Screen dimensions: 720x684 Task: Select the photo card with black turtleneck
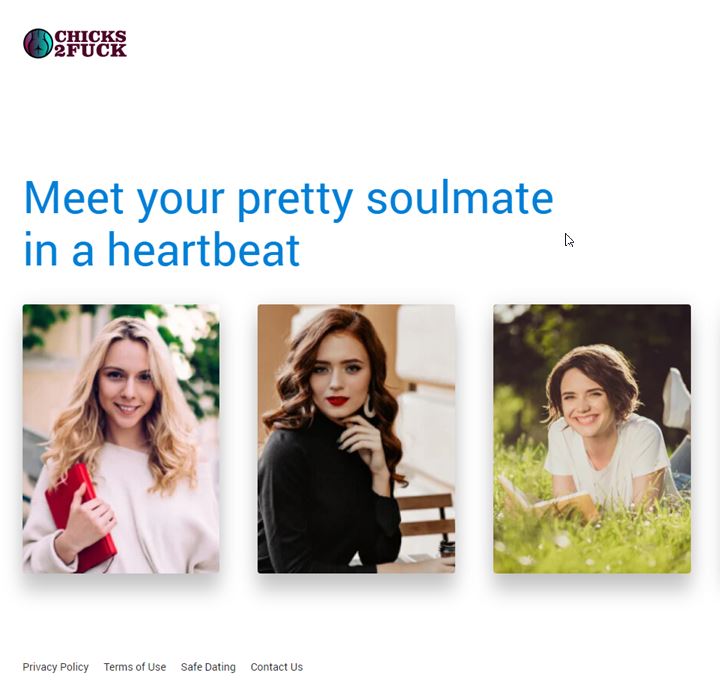click(356, 438)
